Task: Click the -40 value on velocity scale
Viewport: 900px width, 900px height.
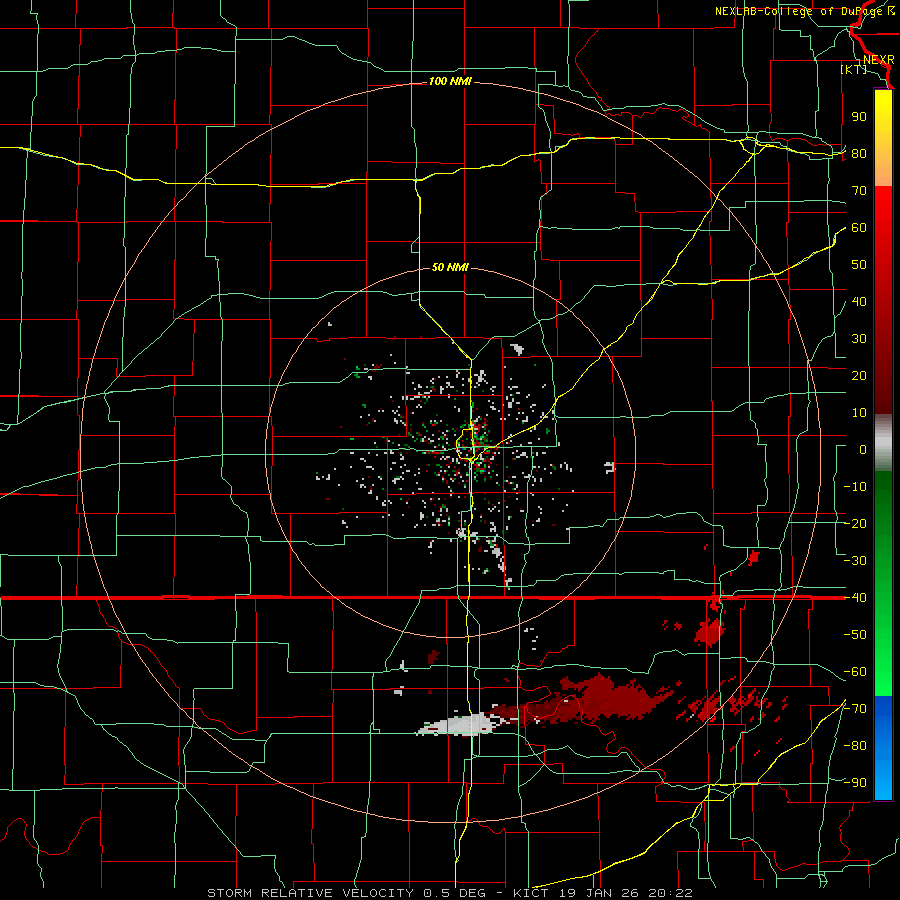Action: [x=855, y=598]
